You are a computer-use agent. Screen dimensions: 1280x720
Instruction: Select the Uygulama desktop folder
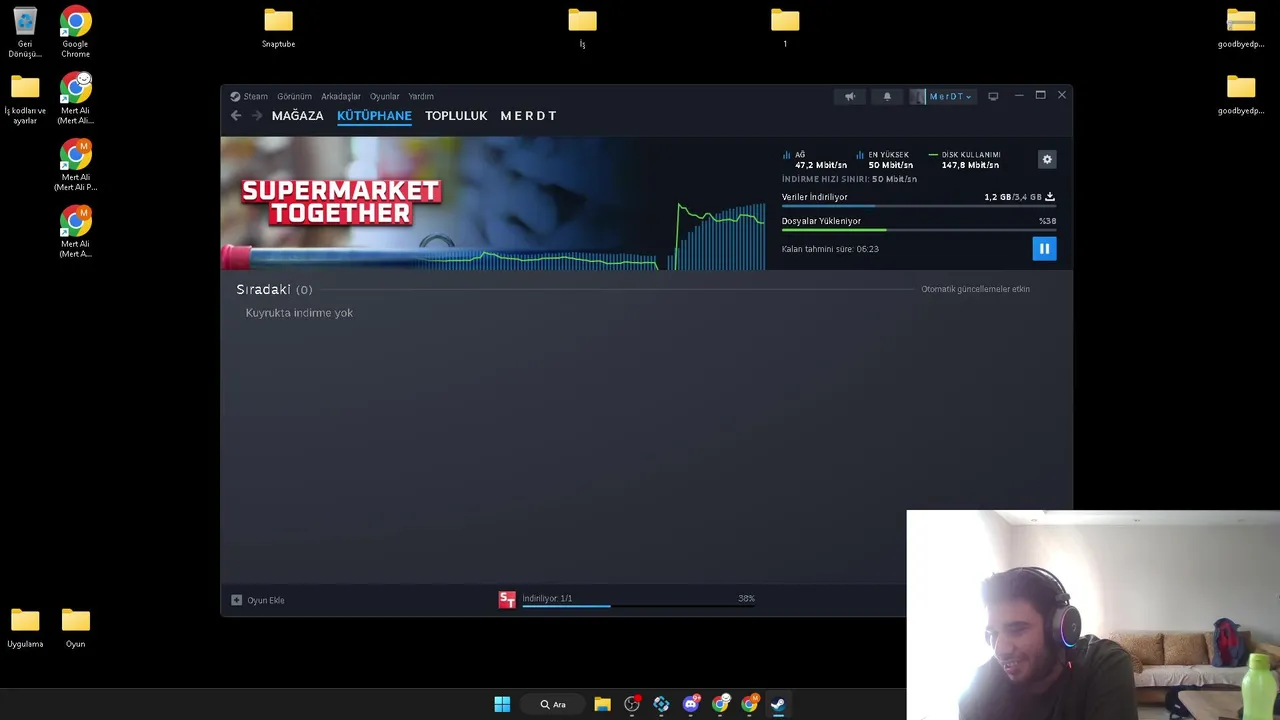pos(25,629)
